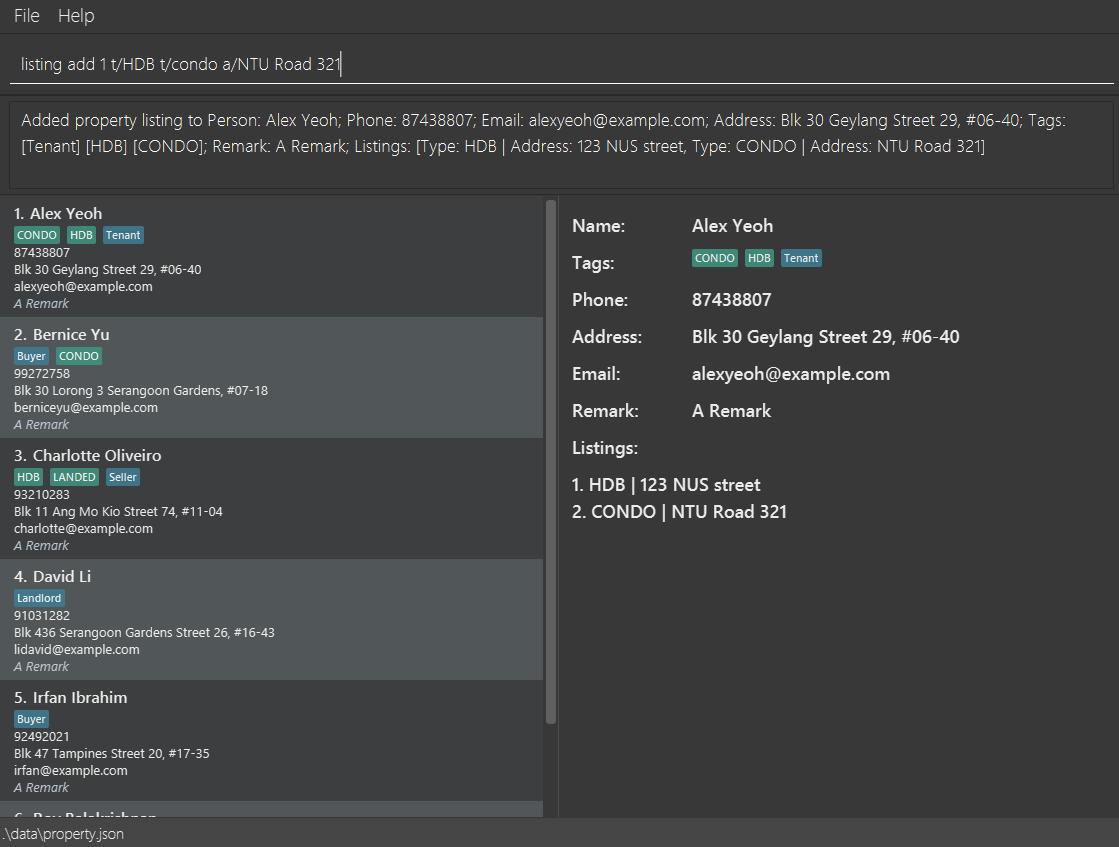
Task: Click the Tenant tag in the details panel
Action: (x=801, y=258)
